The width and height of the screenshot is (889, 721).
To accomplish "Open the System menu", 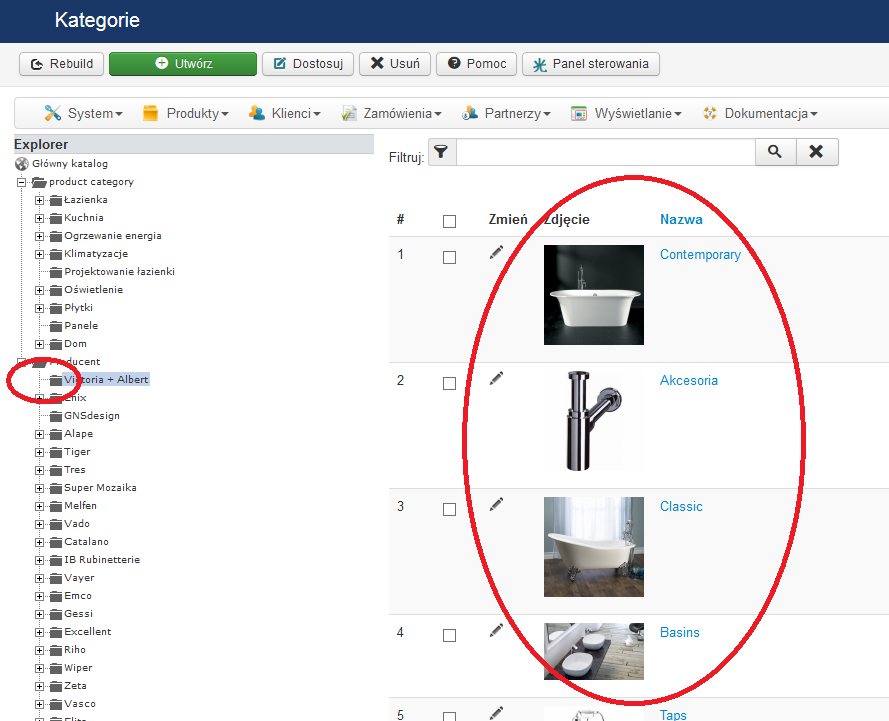I will coord(83,113).
